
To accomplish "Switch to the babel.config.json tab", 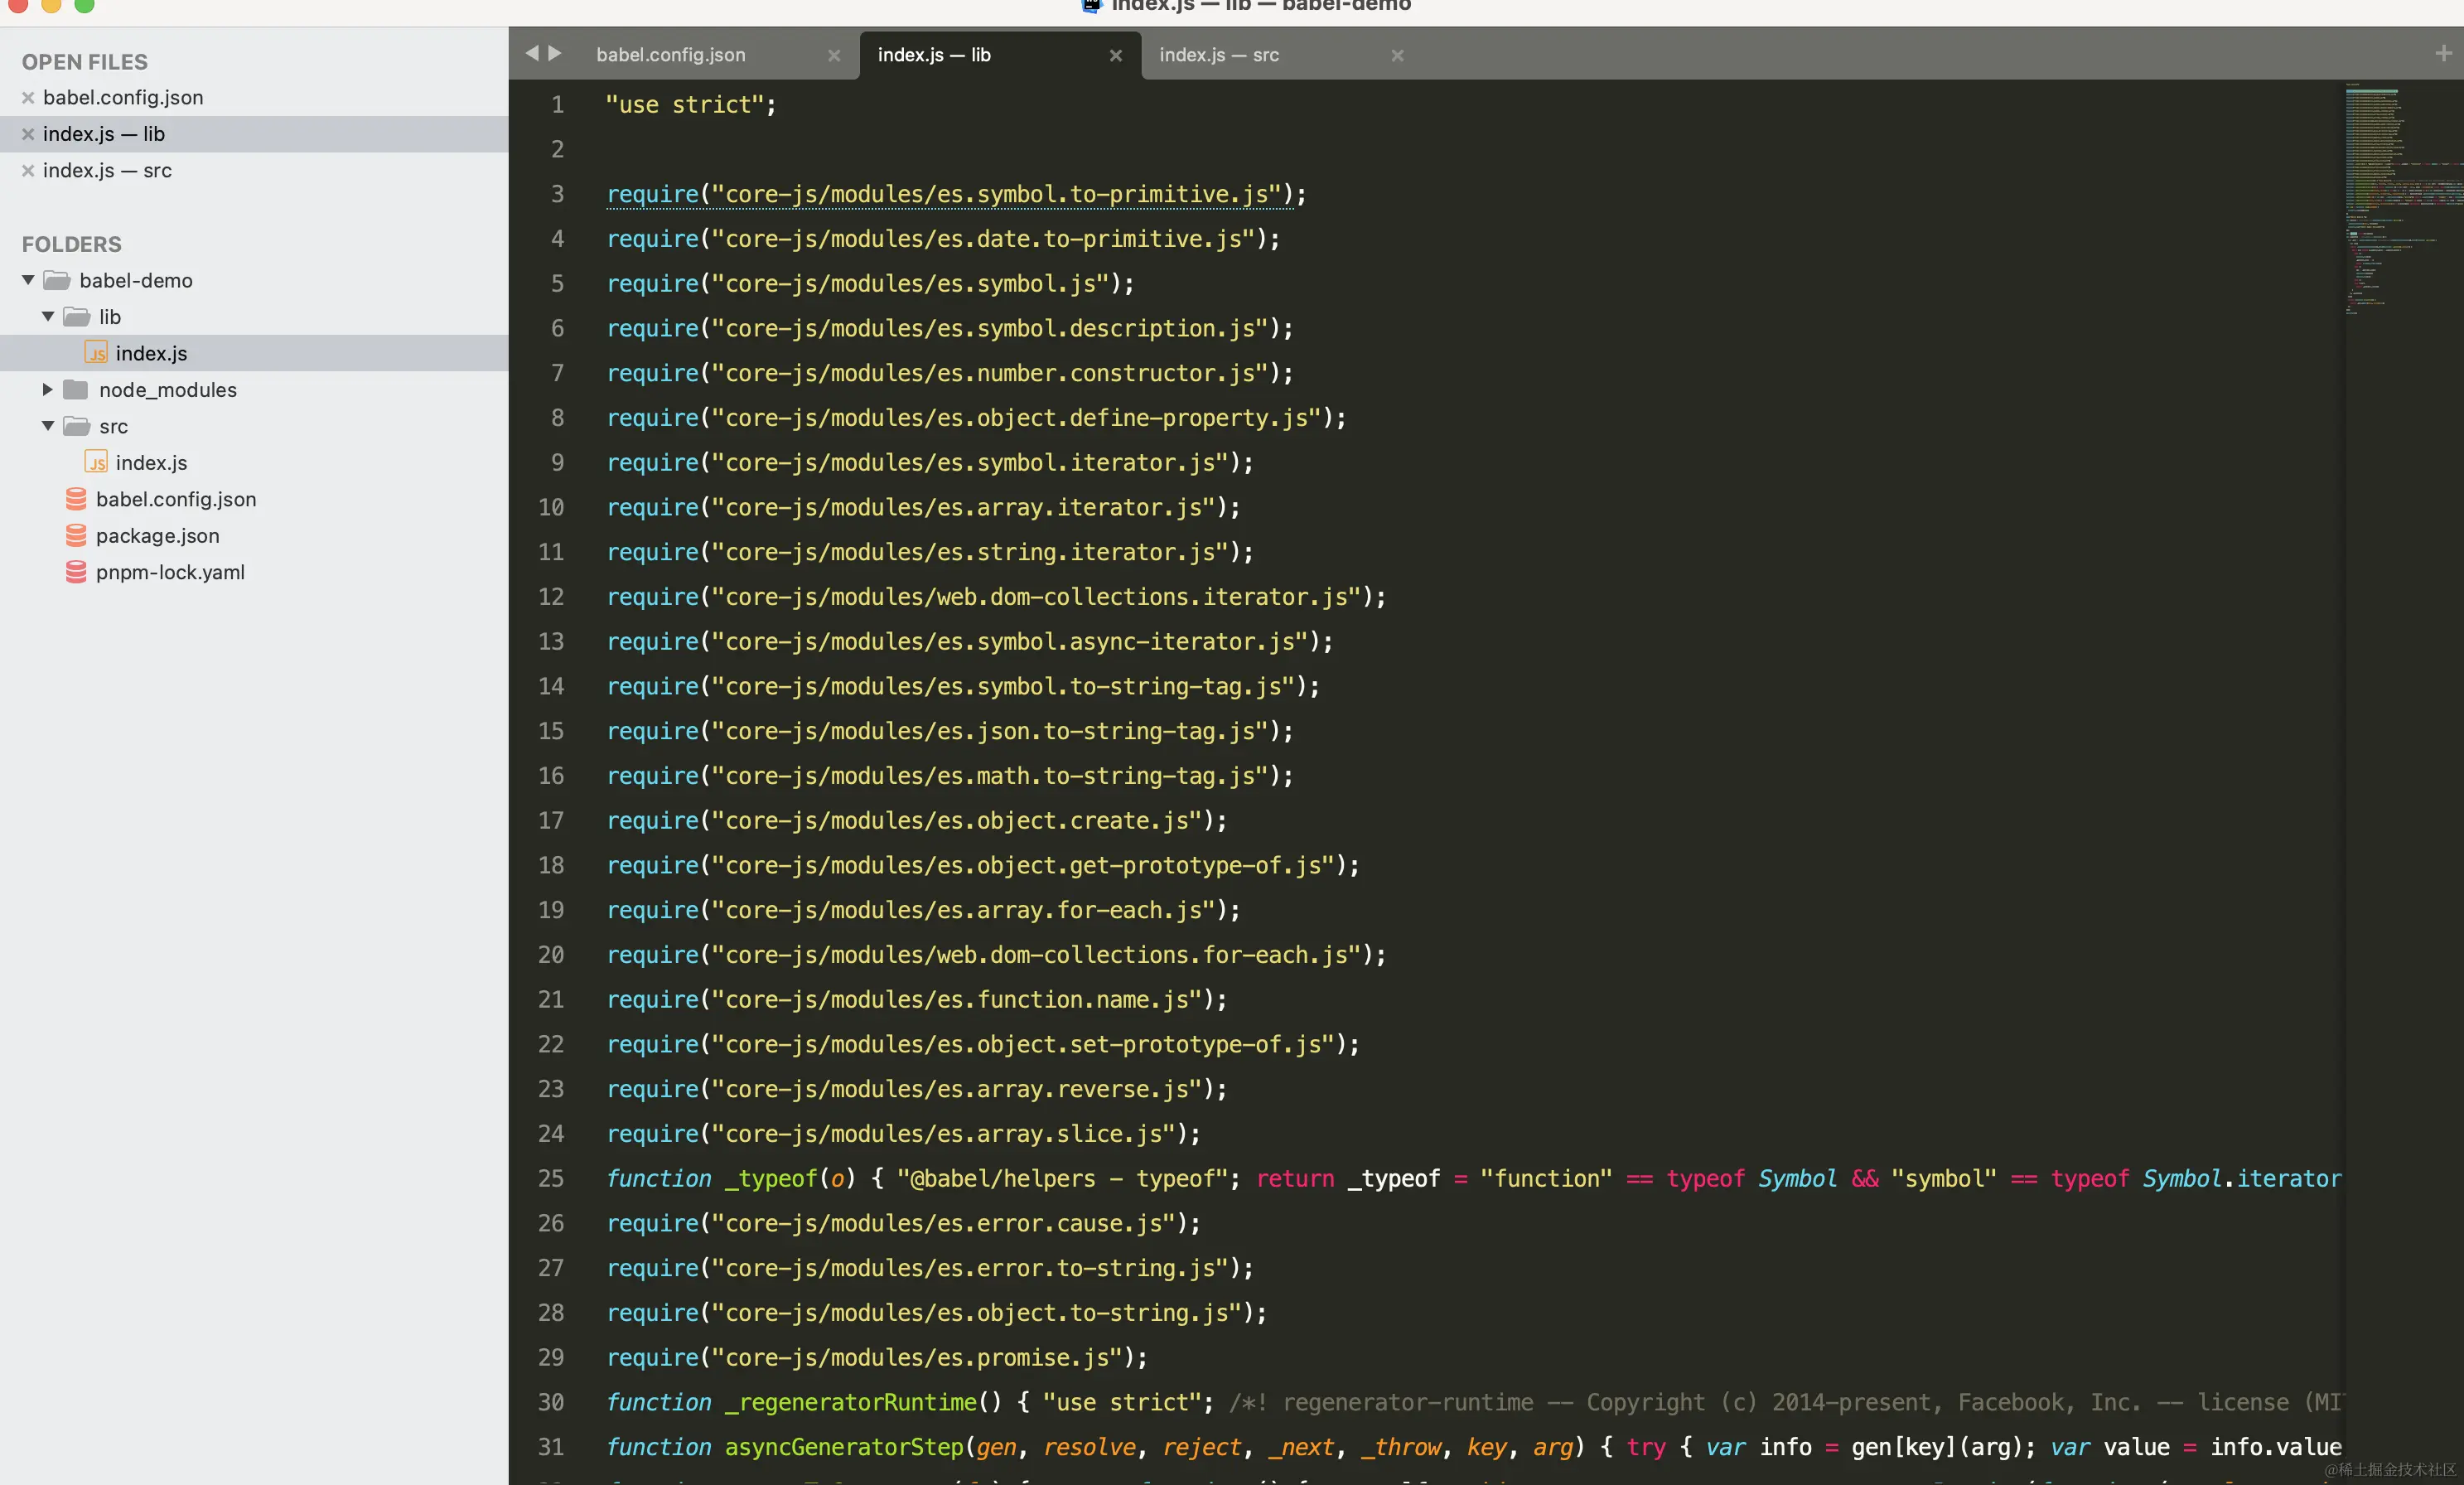I will [x=671, y=55].
